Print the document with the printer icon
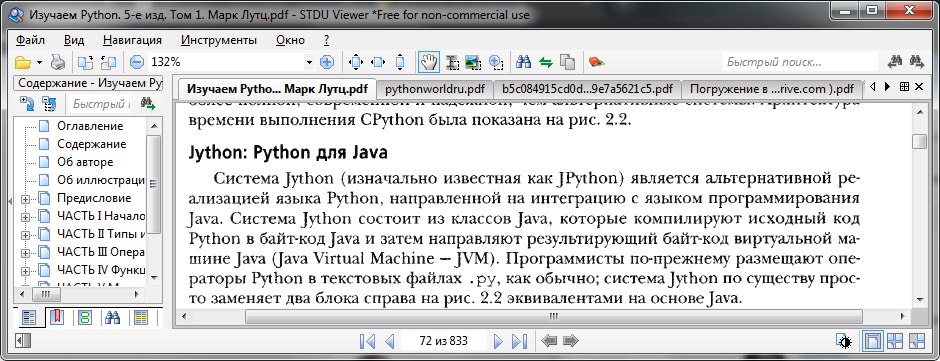Image resolution: width=940 pixels, height=361 pixels. (58, 62)
